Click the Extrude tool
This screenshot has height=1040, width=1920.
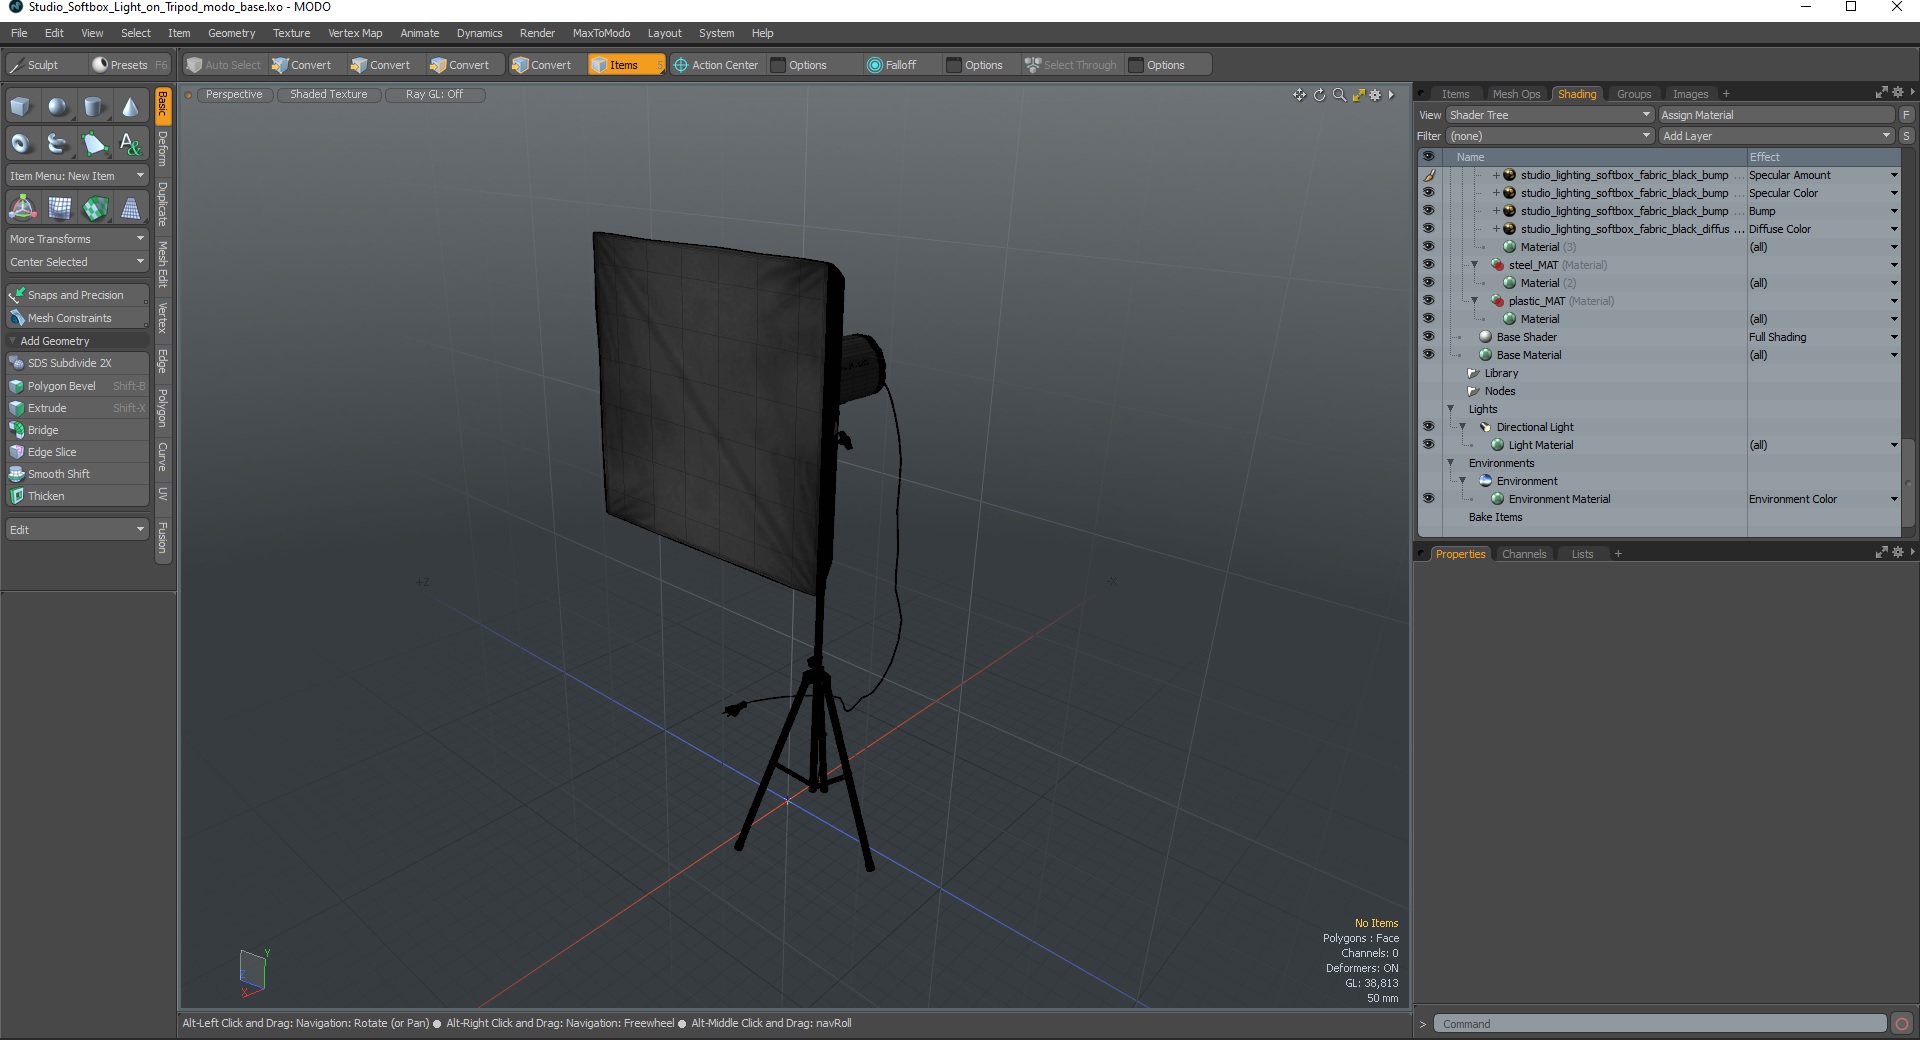77,408
